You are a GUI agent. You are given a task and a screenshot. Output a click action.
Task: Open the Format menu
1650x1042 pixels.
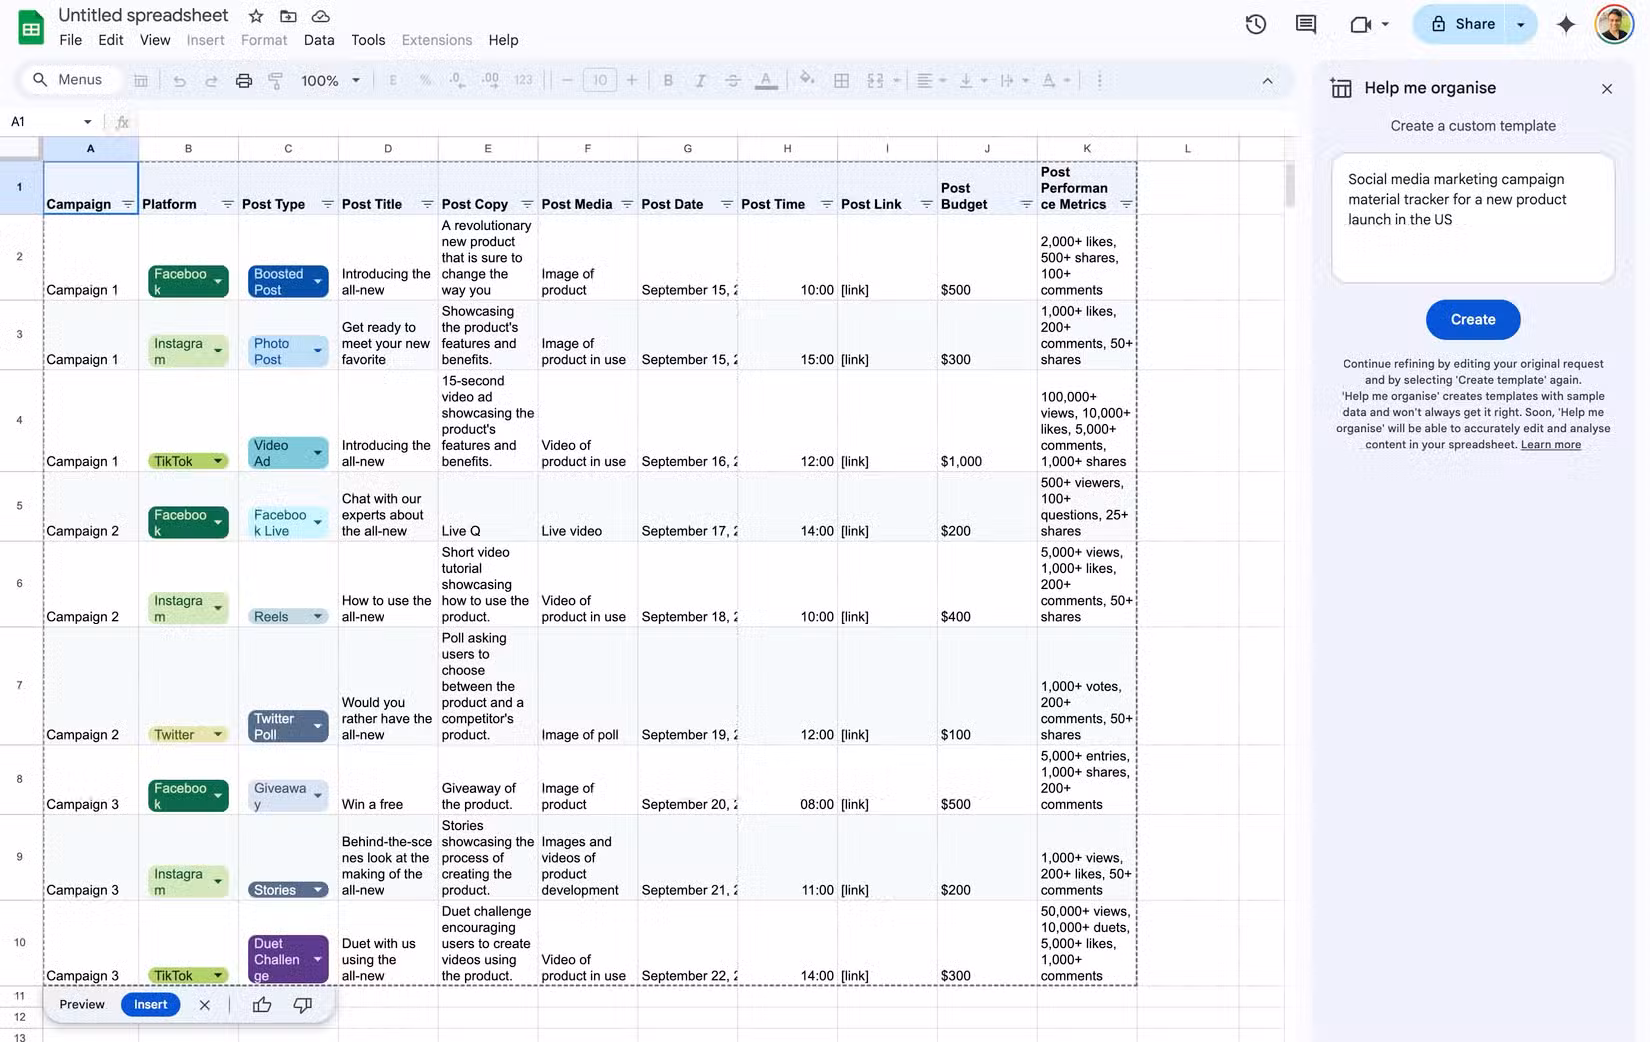click(263, 40)
